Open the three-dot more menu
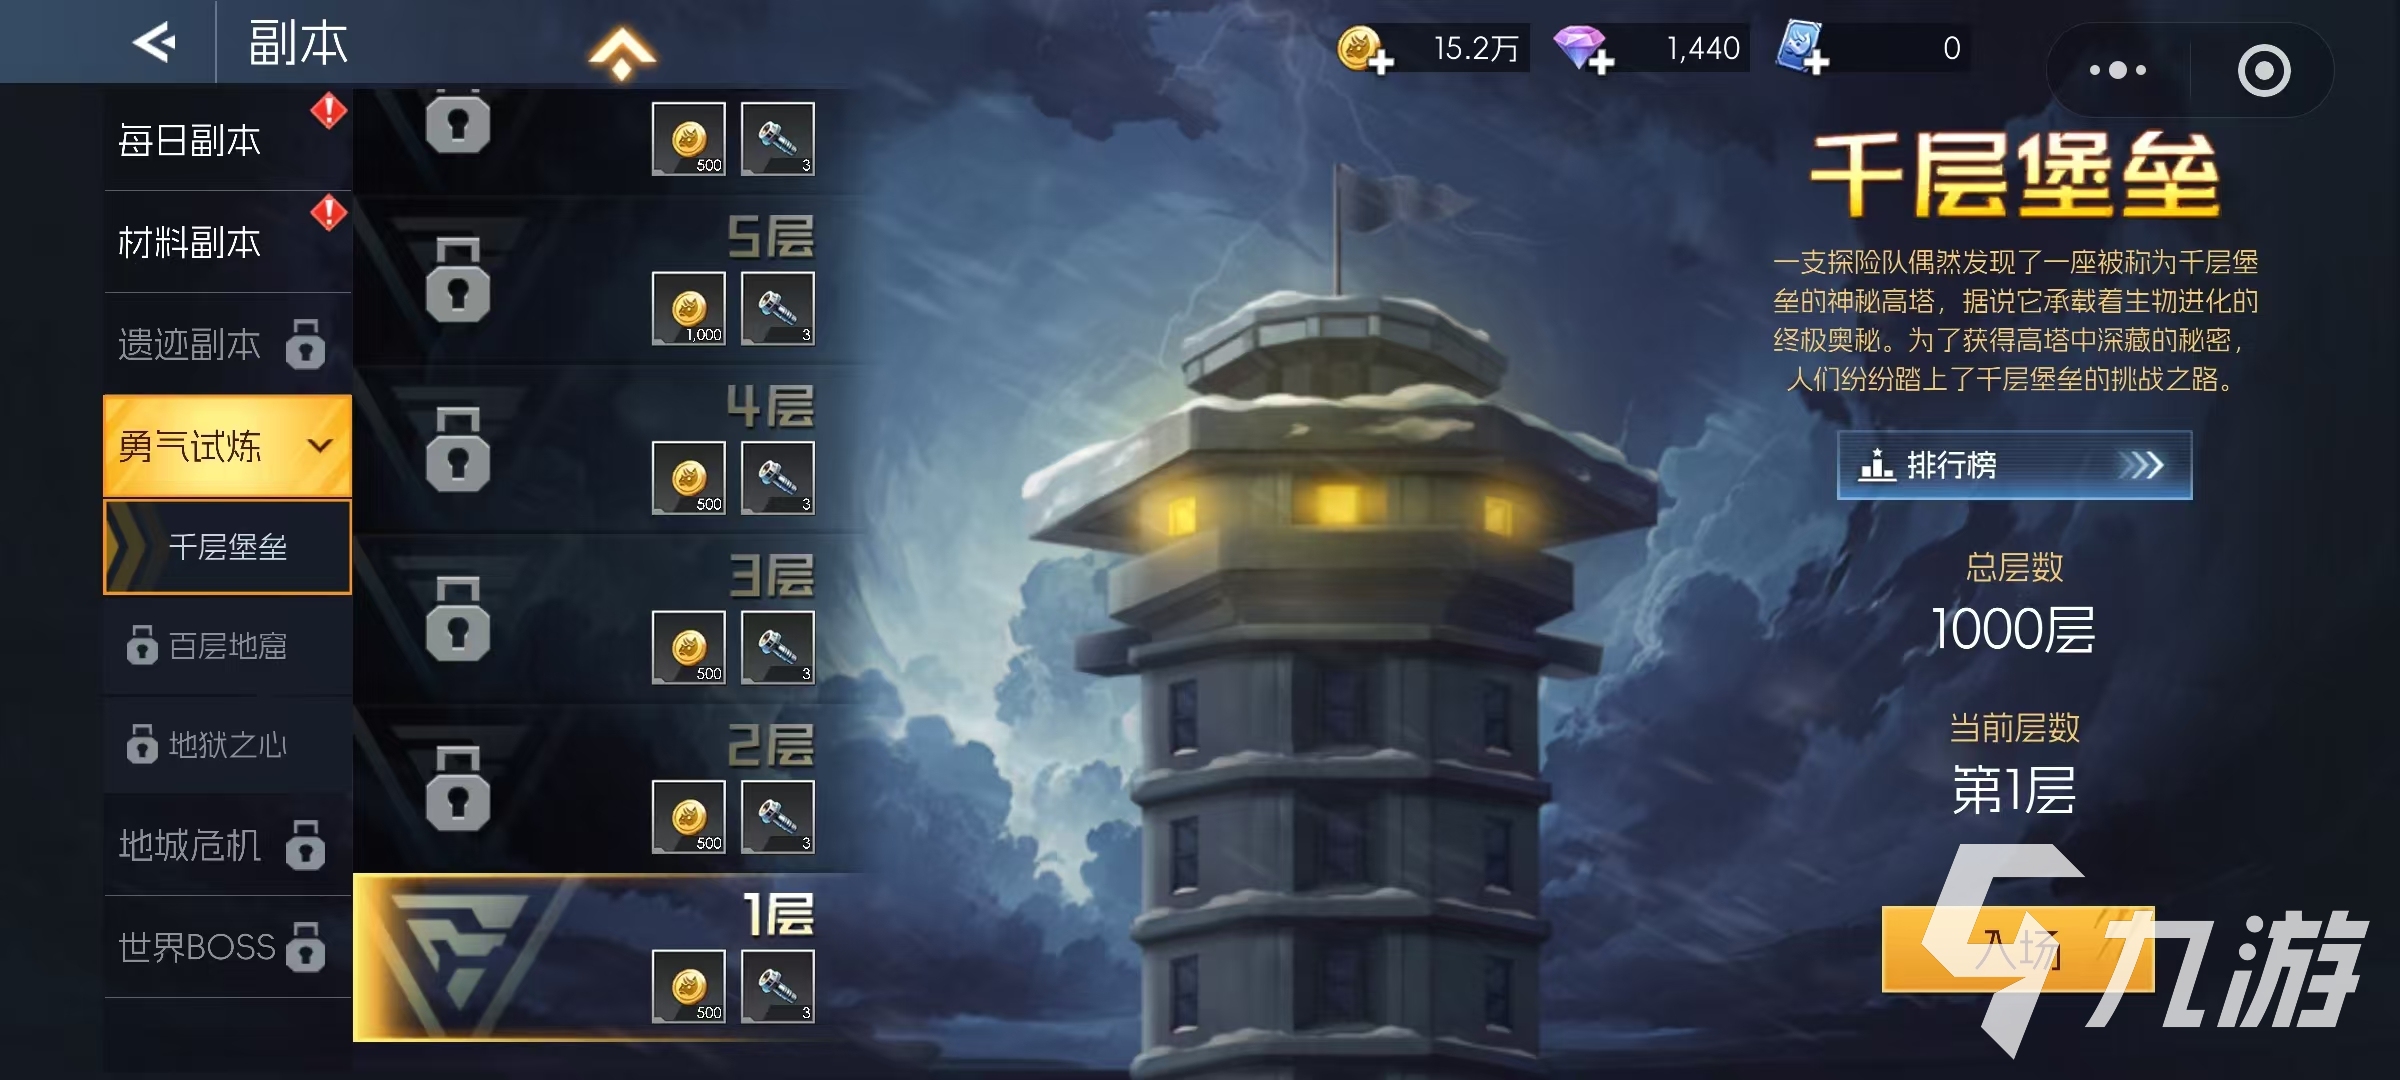Viewport: 2400px width, 1080px height. [2117, 70]
